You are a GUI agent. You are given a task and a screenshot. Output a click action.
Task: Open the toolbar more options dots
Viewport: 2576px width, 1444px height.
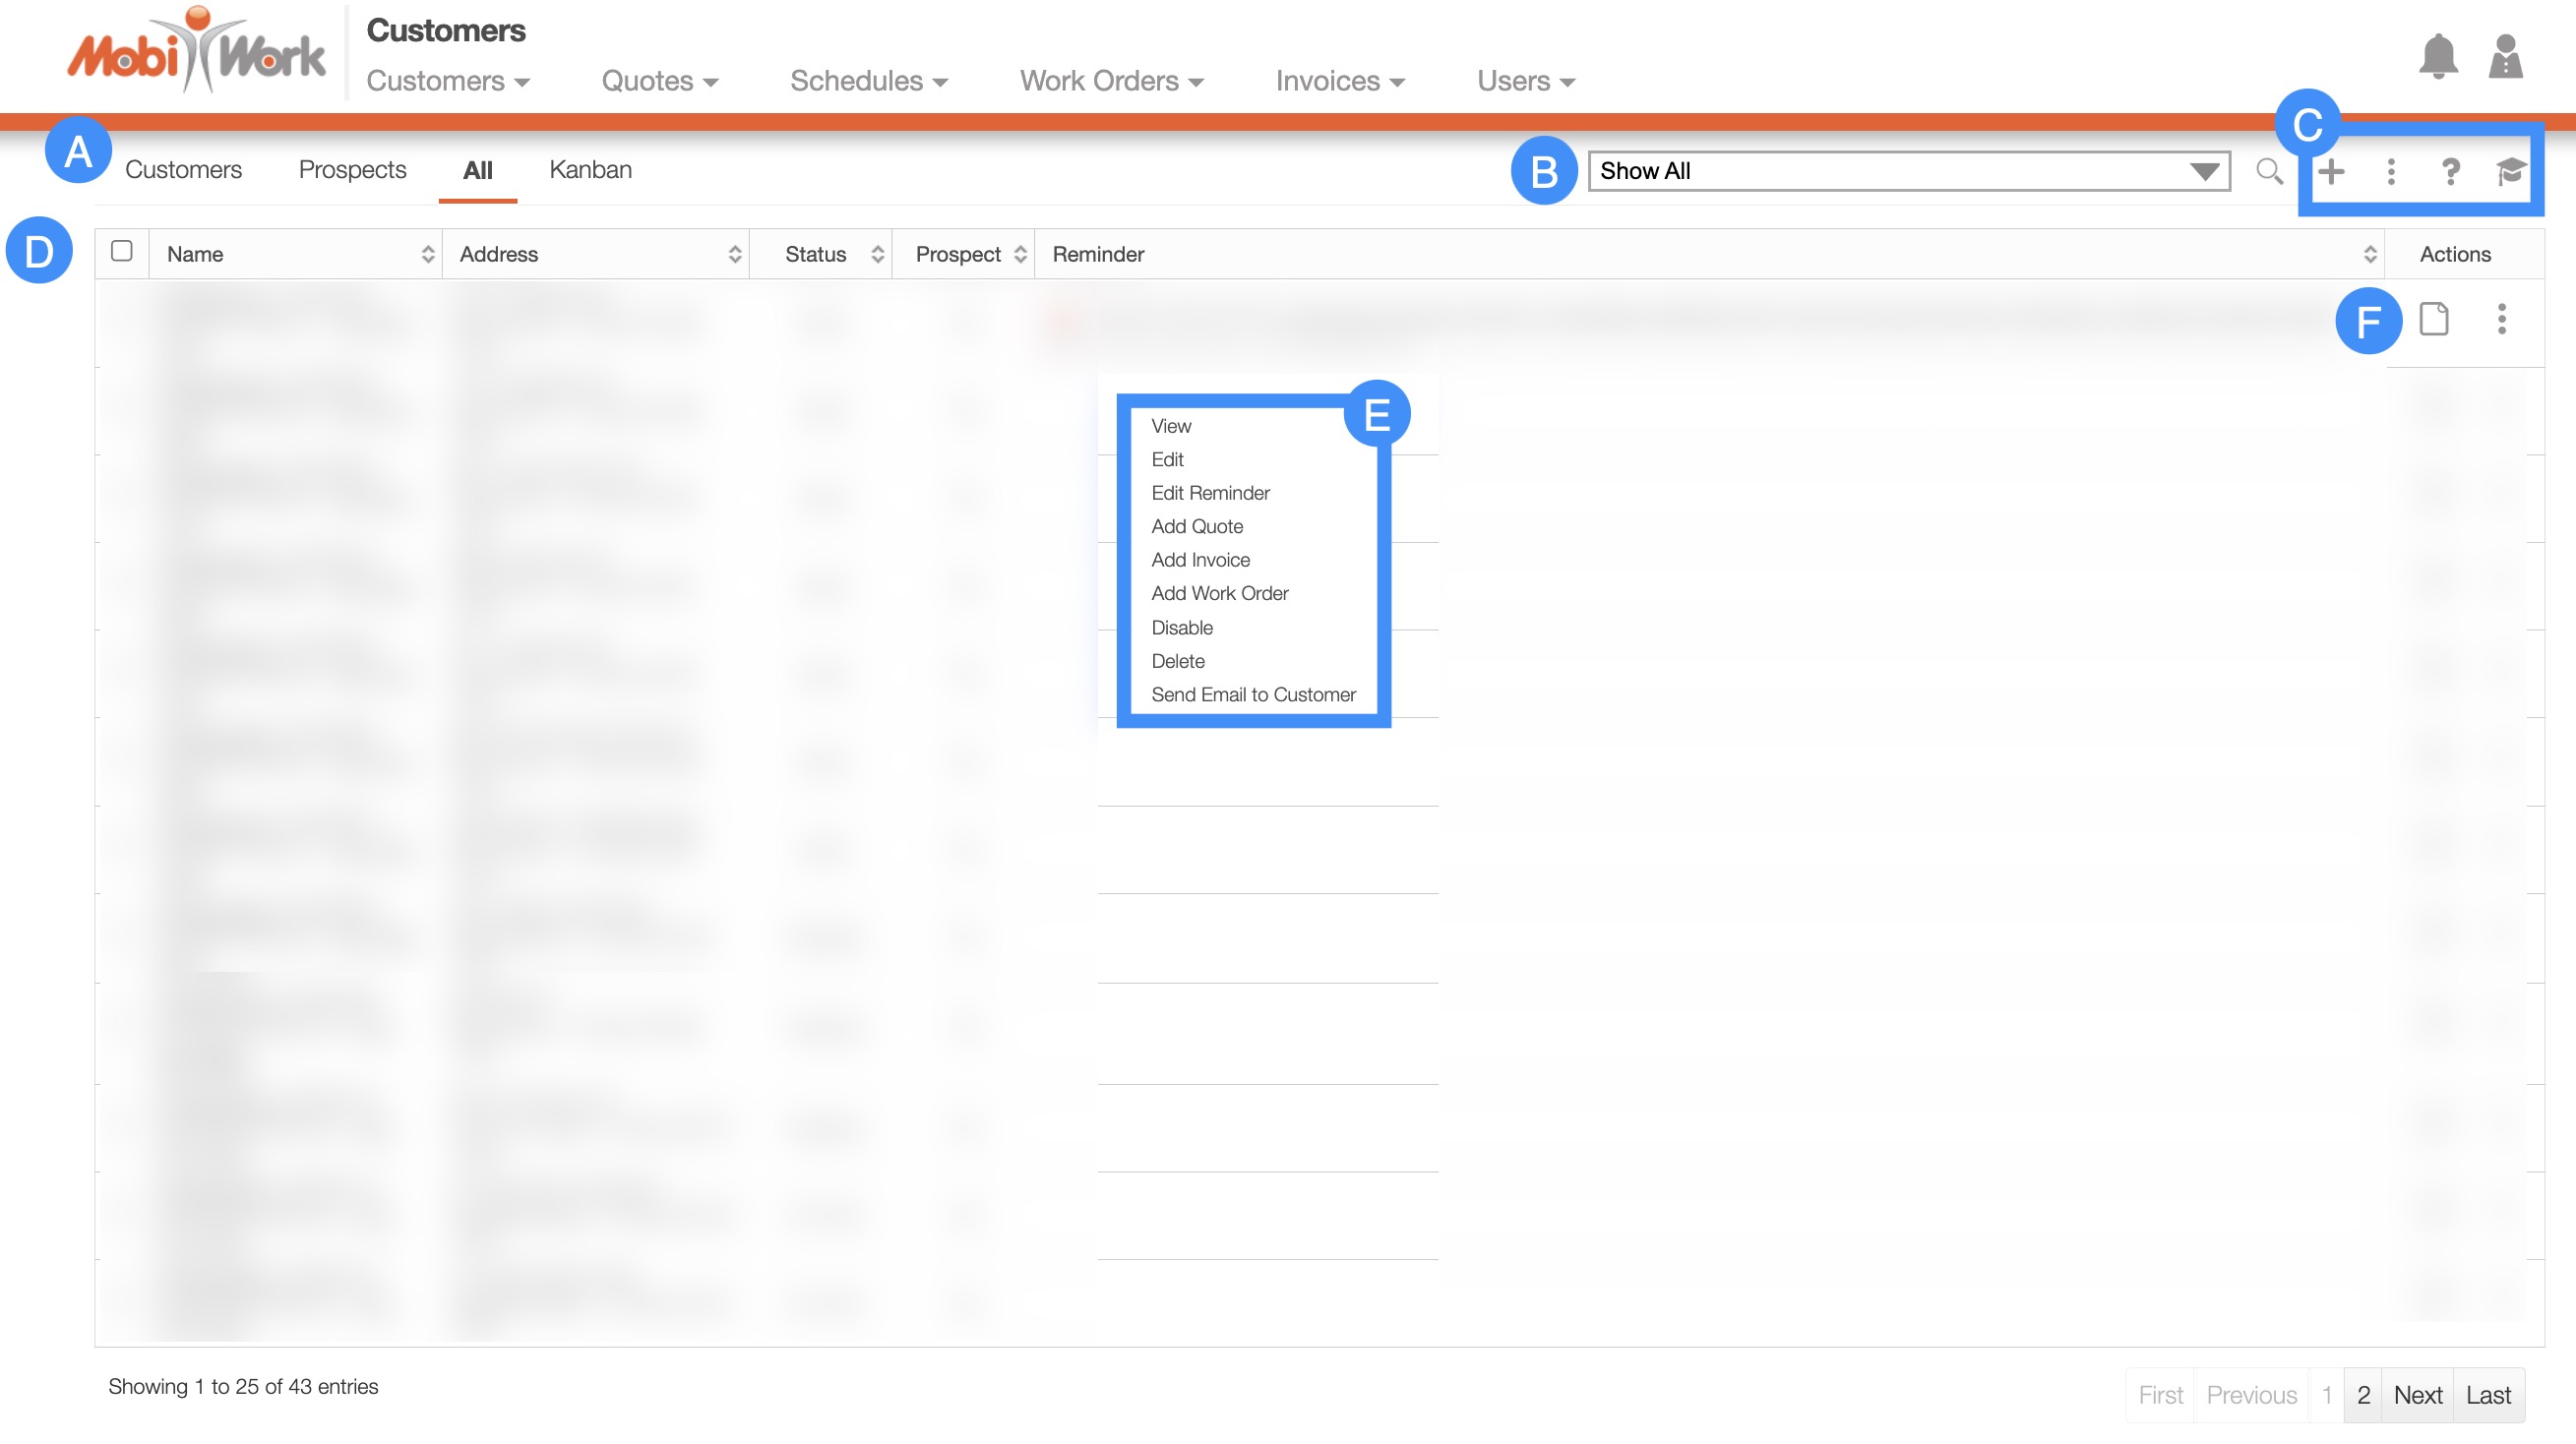(2391, 171)
